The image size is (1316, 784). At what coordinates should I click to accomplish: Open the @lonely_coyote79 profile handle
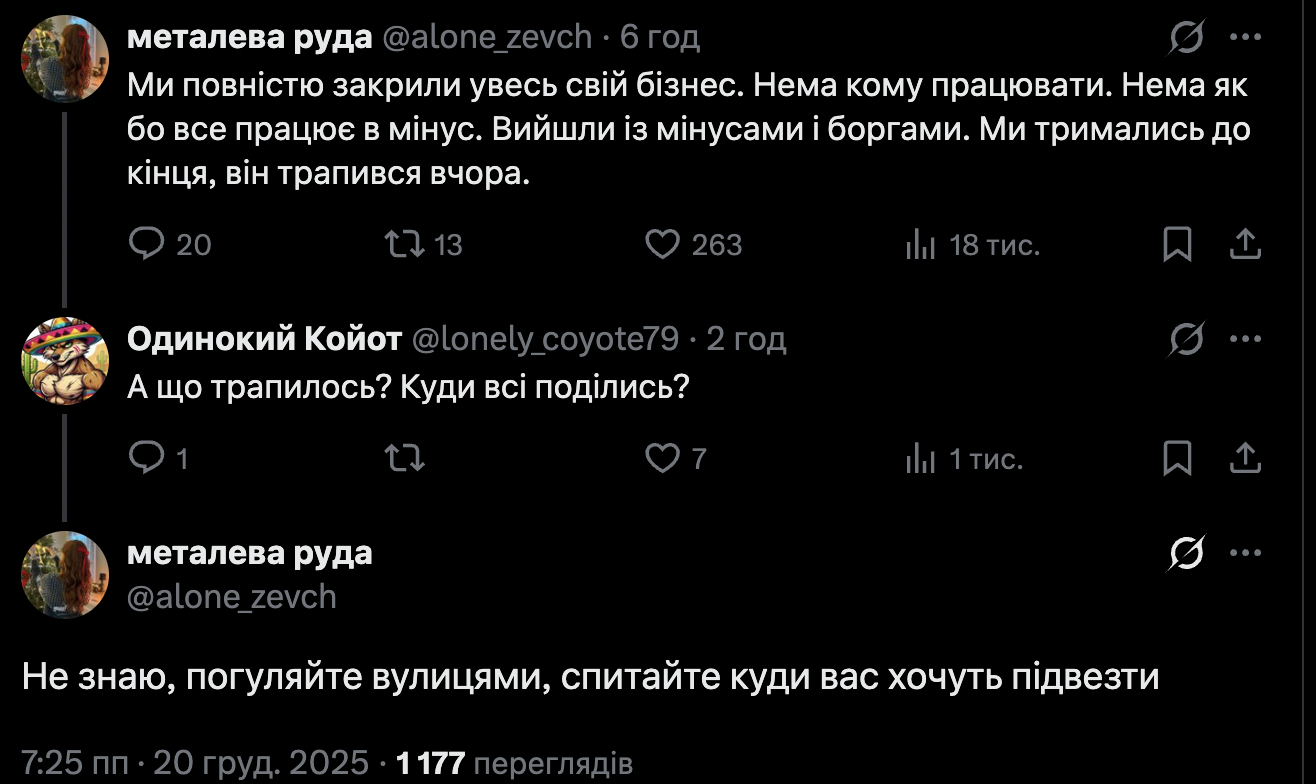point(545,340)
